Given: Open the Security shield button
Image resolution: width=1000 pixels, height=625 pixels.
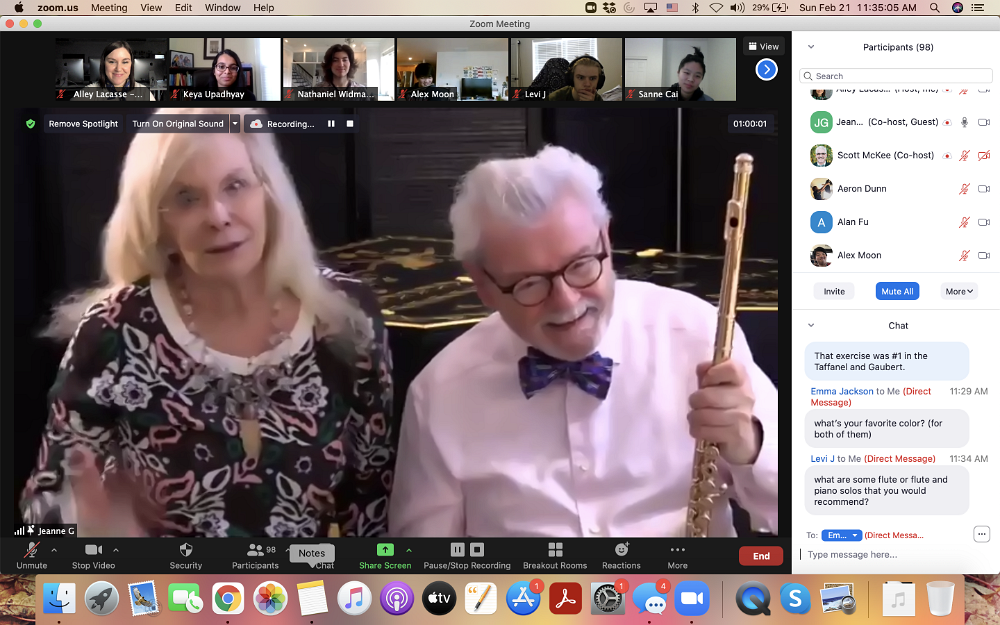Looking at the screenshot, I should pos(186,555).
